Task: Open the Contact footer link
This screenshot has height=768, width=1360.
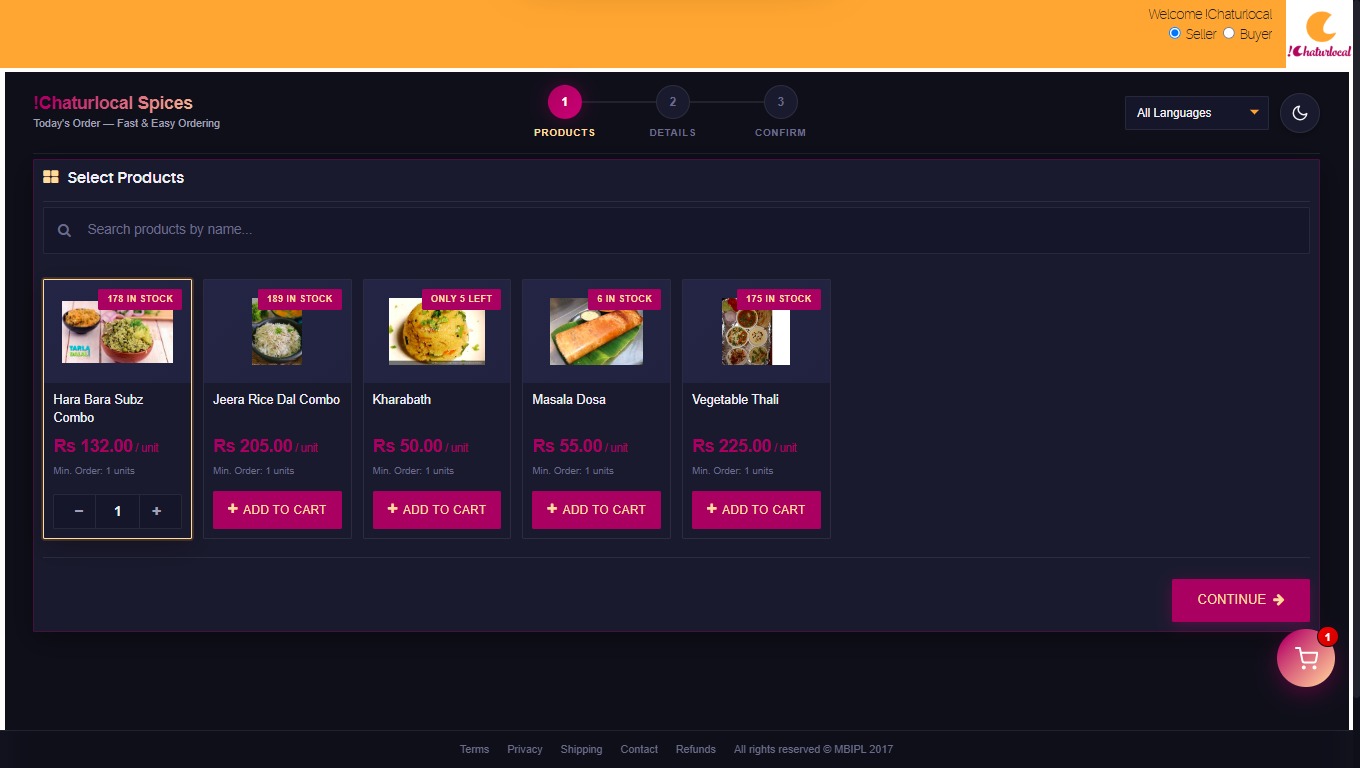Action: point(639,749)
